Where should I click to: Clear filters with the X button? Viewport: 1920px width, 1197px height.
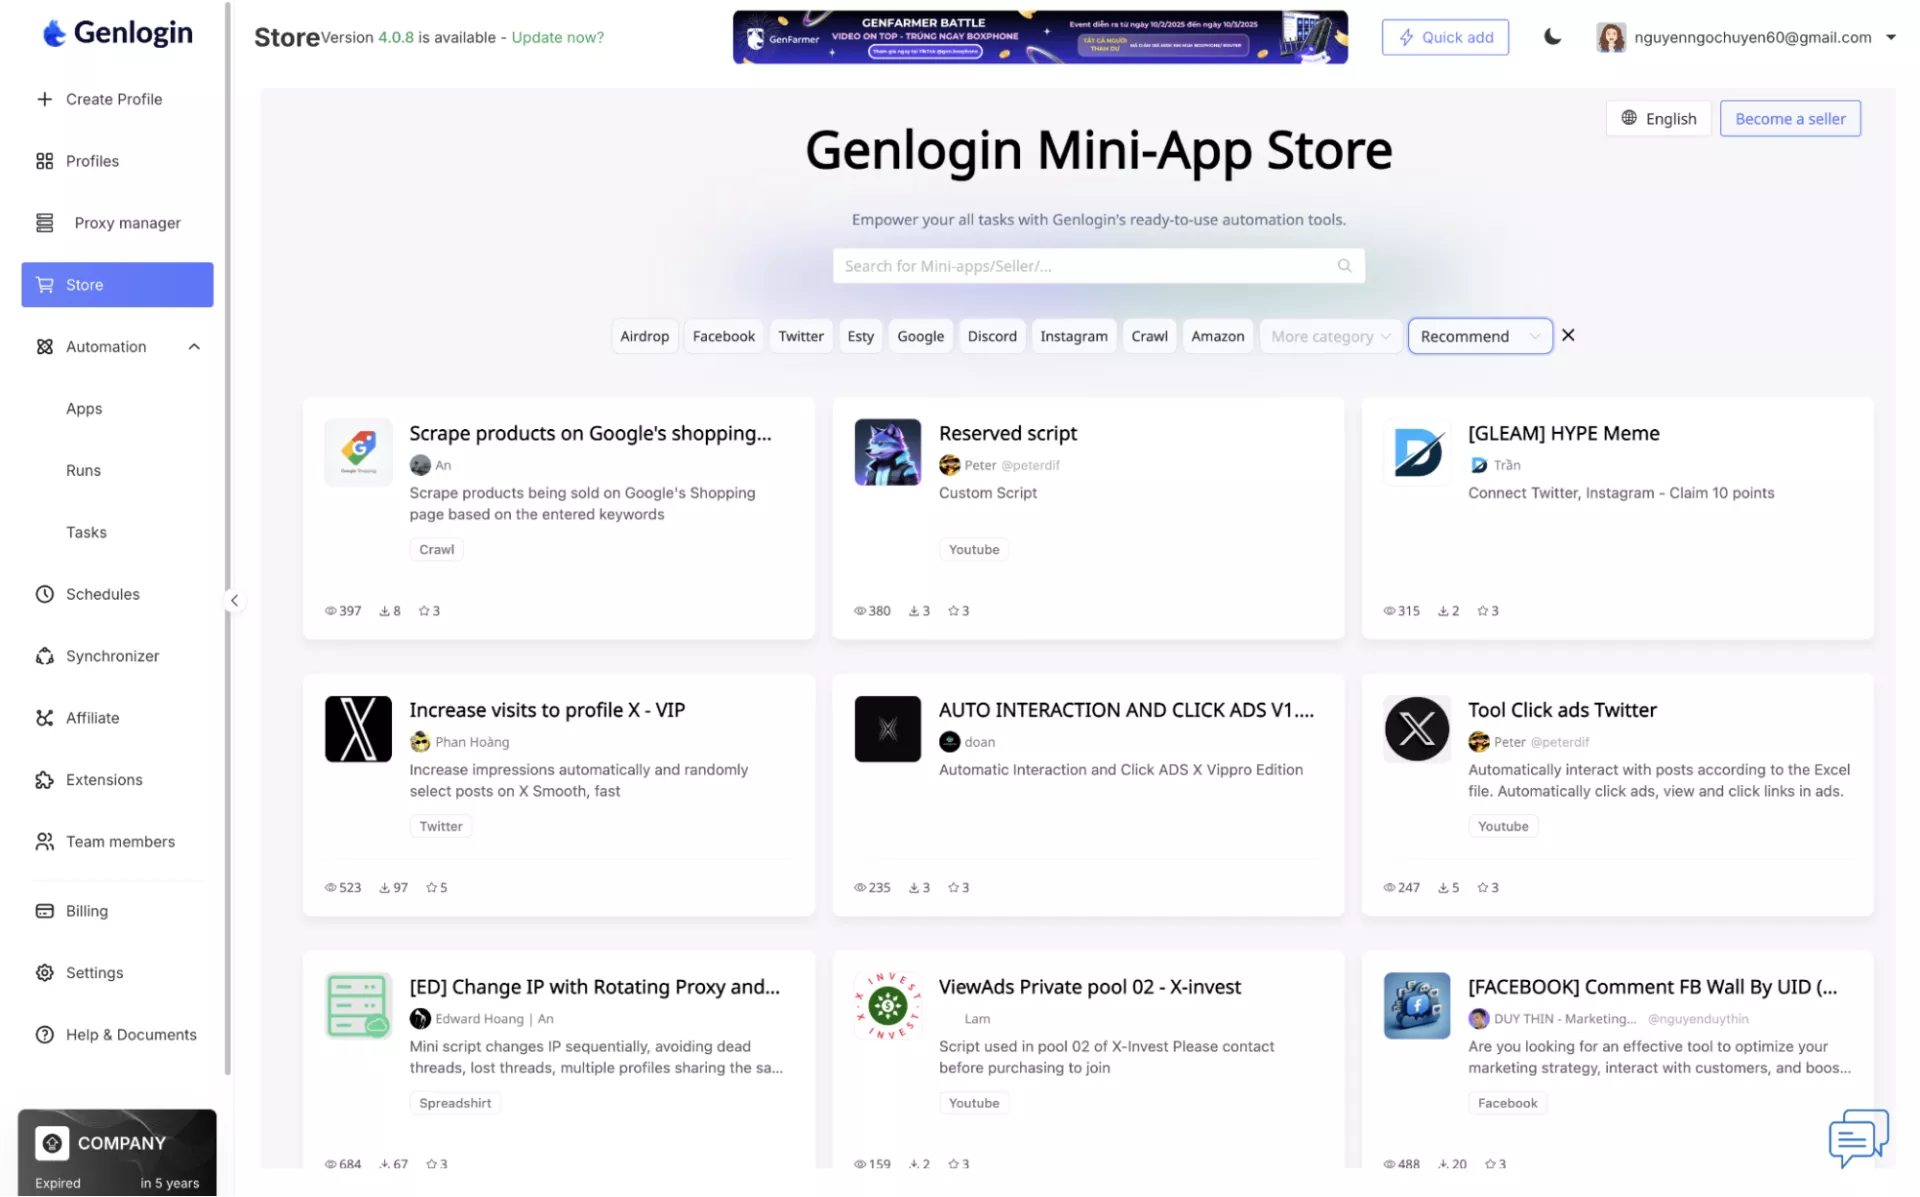1568,336
